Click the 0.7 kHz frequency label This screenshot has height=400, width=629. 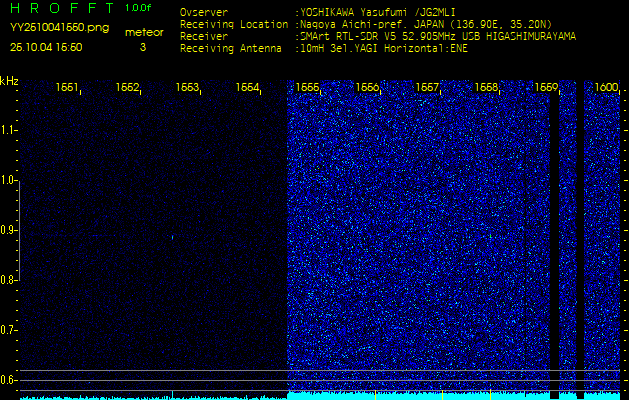(x=9, y=329)
